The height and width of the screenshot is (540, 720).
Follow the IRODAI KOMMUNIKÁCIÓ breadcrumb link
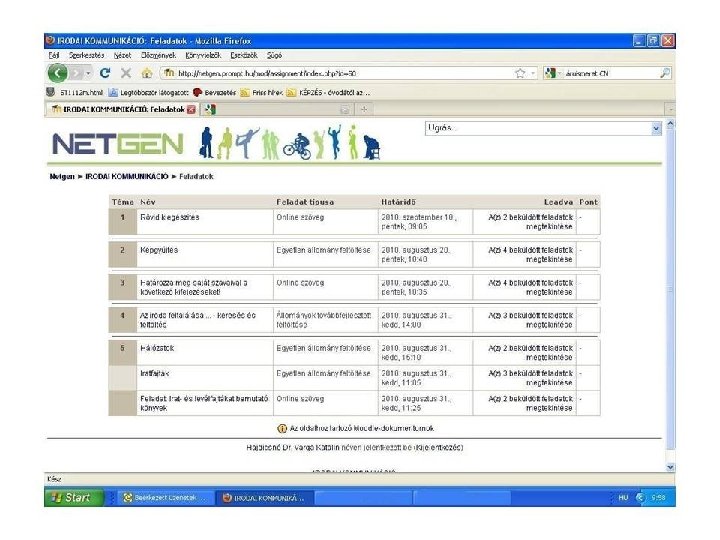[127, 176]
